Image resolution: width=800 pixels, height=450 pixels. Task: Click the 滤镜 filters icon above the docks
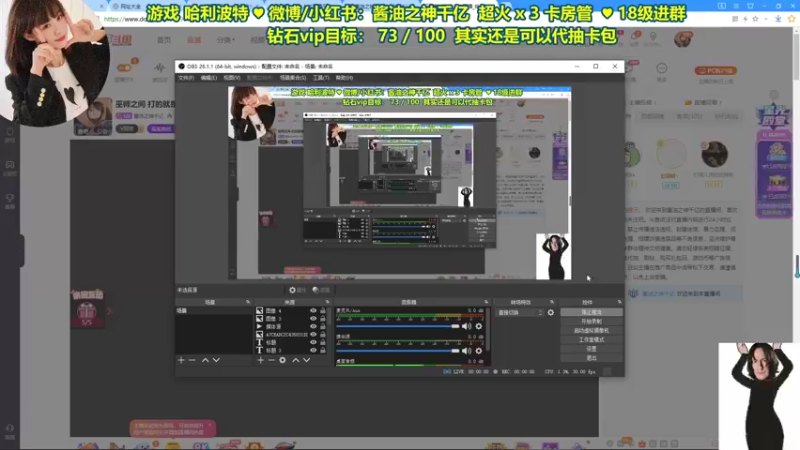click(321, 290)
